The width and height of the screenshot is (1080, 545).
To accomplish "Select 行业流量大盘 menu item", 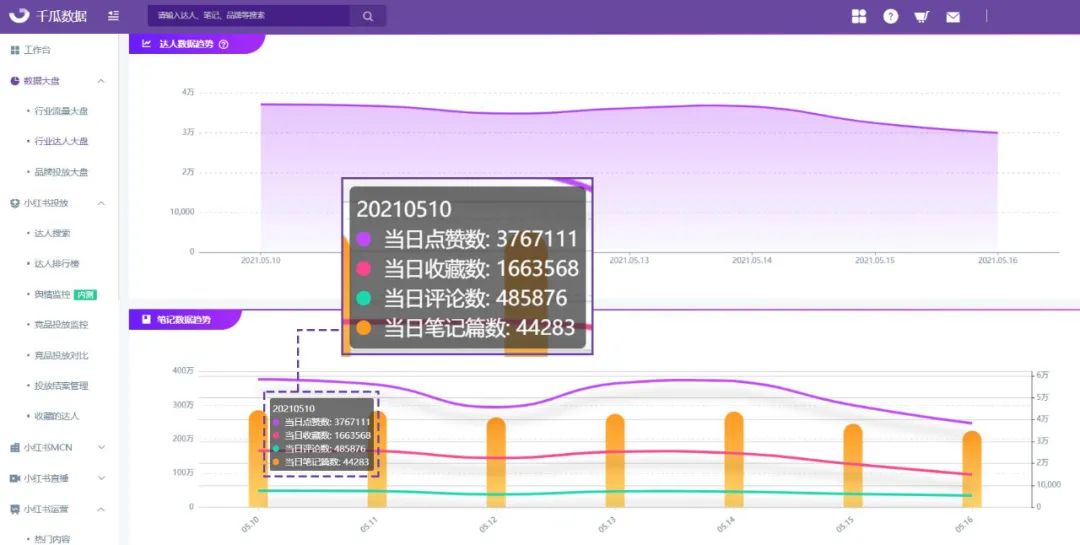I will click(61, 111).
